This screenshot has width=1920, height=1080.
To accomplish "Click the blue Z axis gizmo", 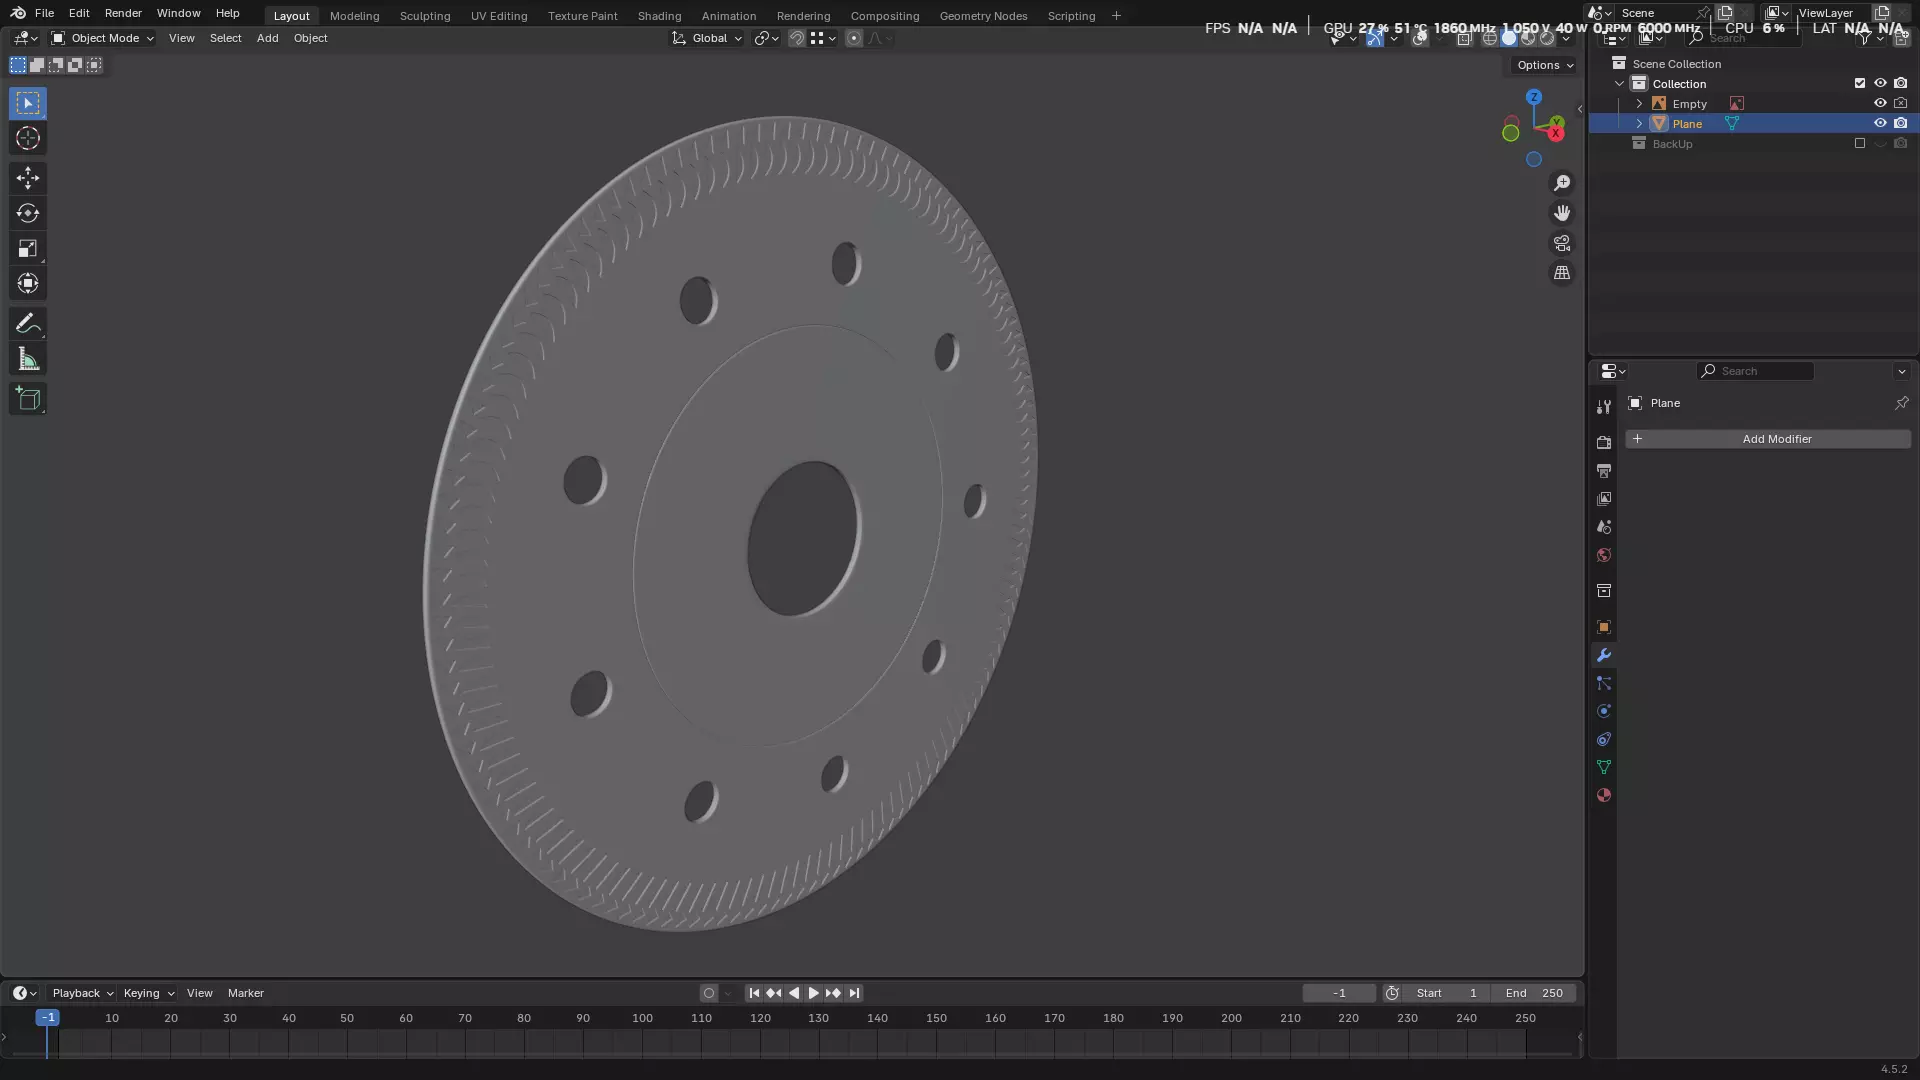I will [x=1534, y=98].
